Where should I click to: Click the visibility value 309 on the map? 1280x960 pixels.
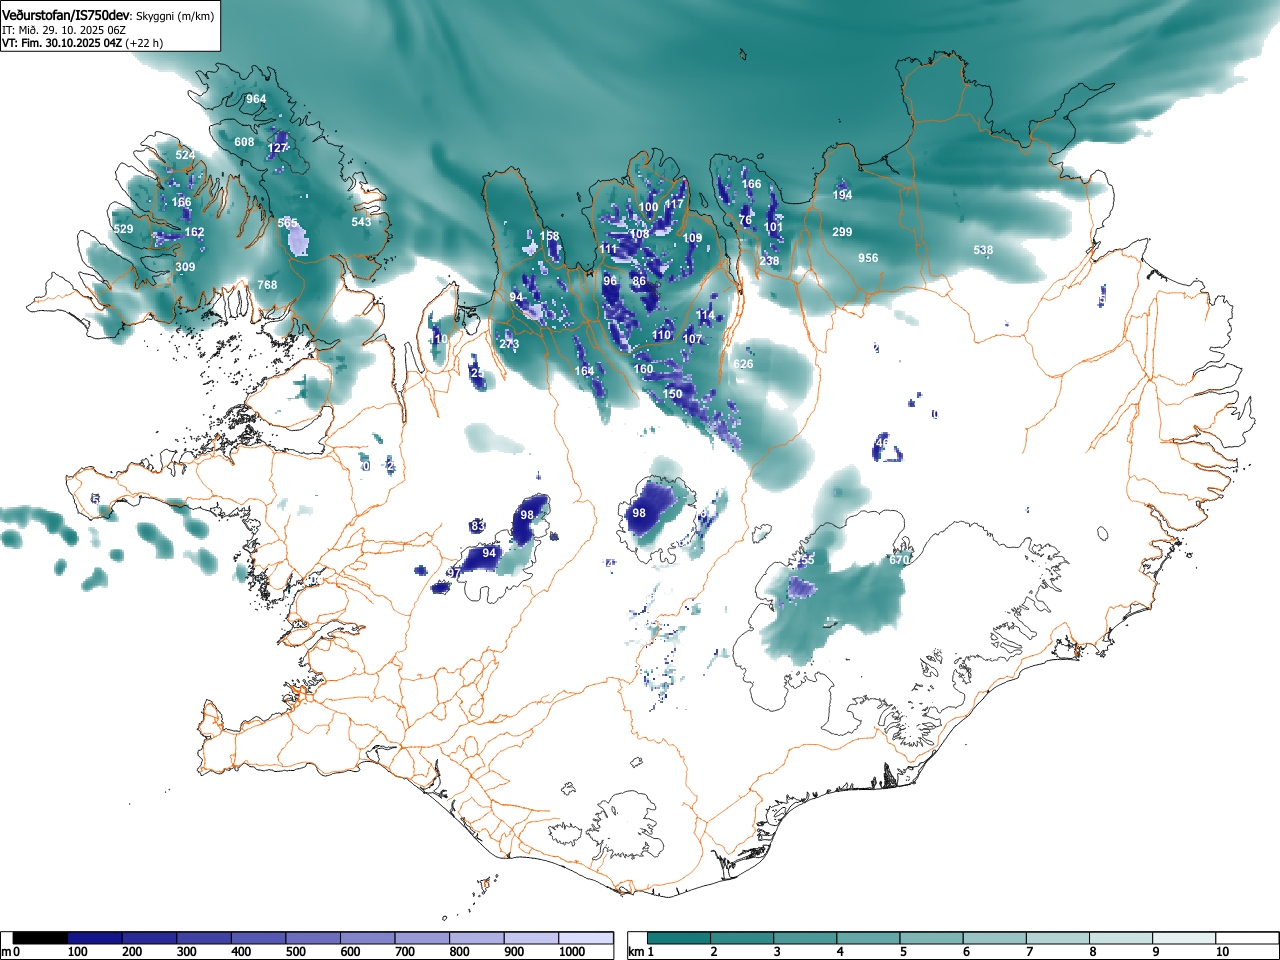(x=185, y=267)
